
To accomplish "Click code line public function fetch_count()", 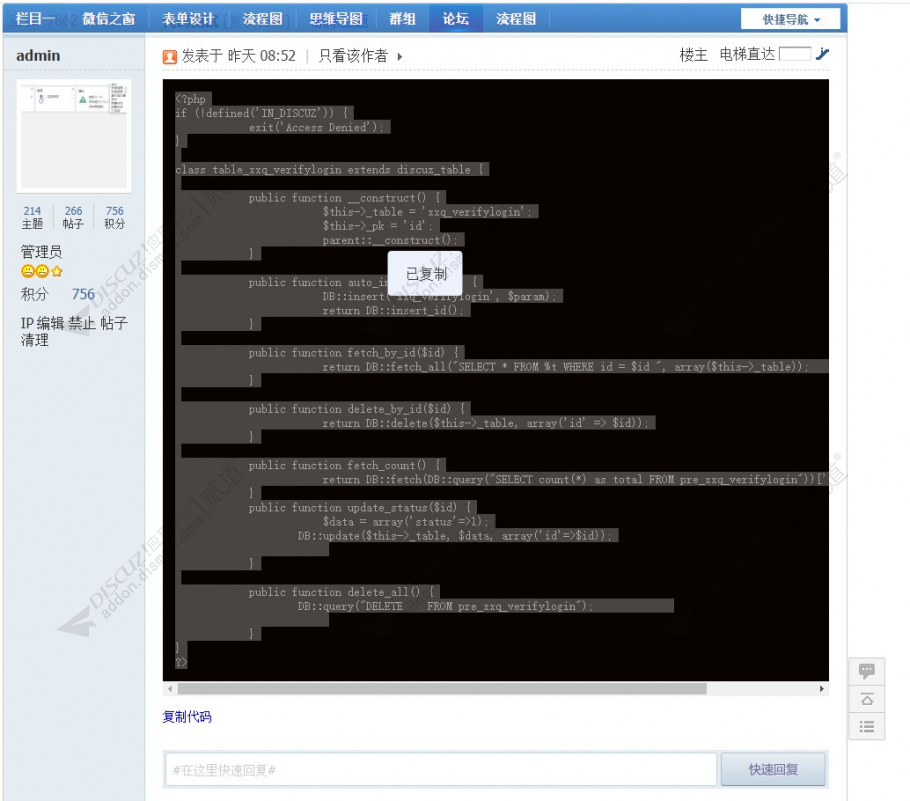I will click(x=347, y=465).
